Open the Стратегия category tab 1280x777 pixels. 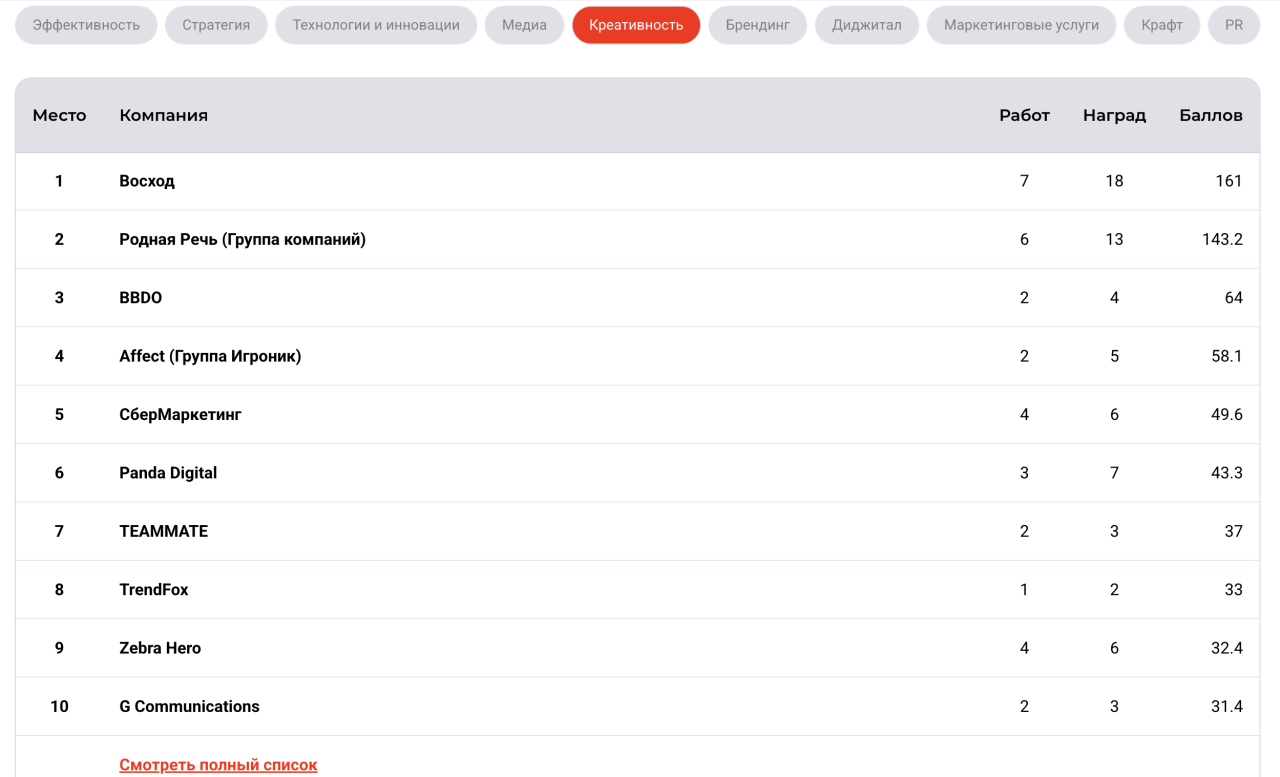tap(216, 25)
